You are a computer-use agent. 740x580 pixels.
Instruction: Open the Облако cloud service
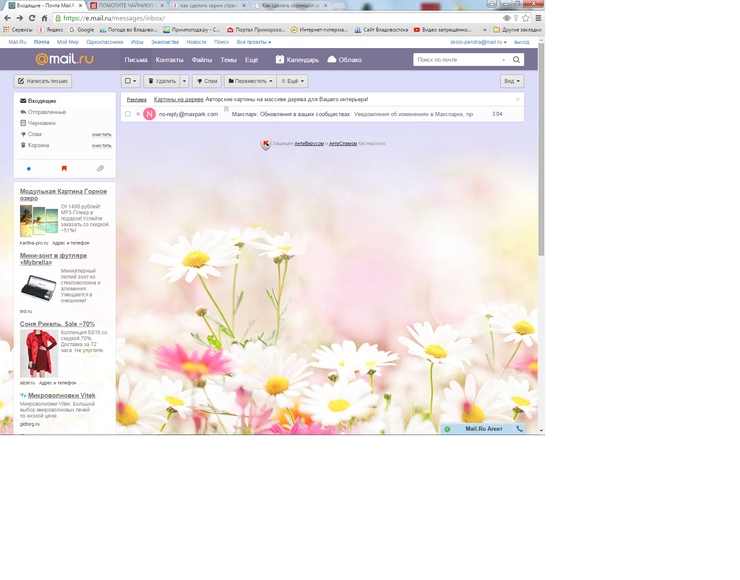click(344, 60)
